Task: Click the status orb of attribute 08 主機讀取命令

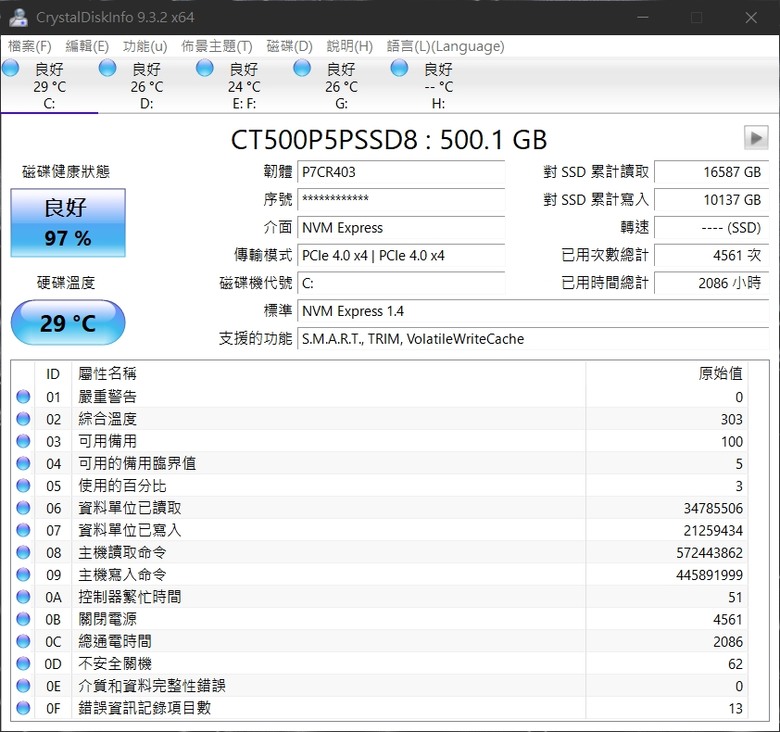Action: tap(23, 552)
